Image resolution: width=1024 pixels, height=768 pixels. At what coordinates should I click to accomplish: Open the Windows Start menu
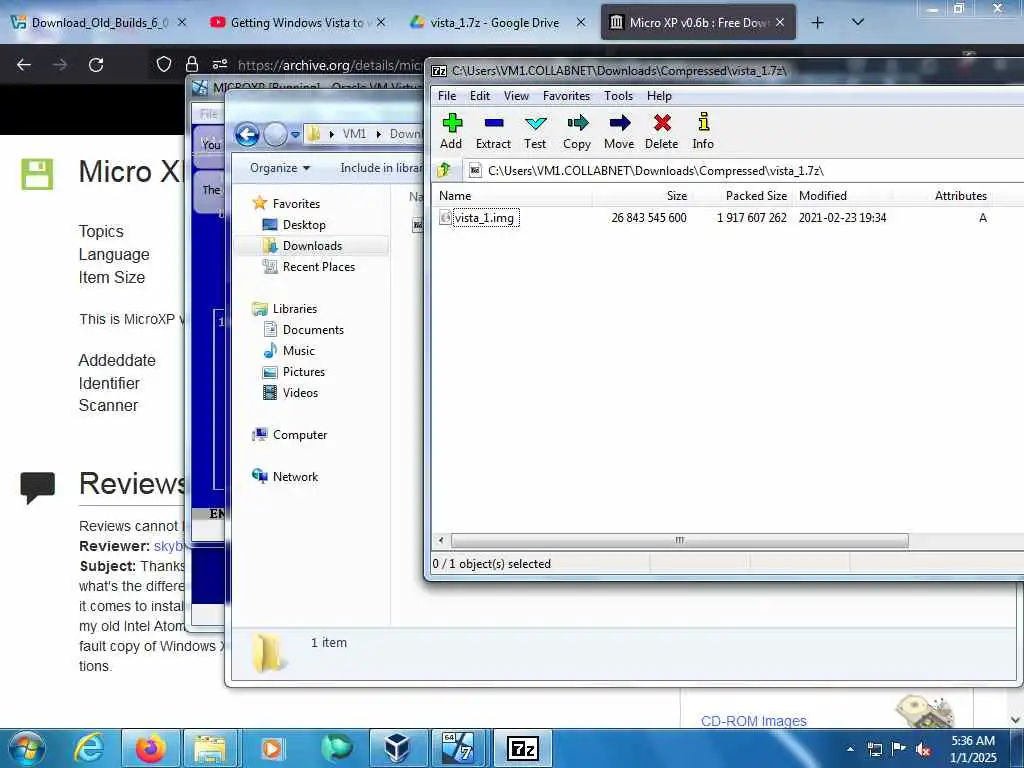pos(27,749)
